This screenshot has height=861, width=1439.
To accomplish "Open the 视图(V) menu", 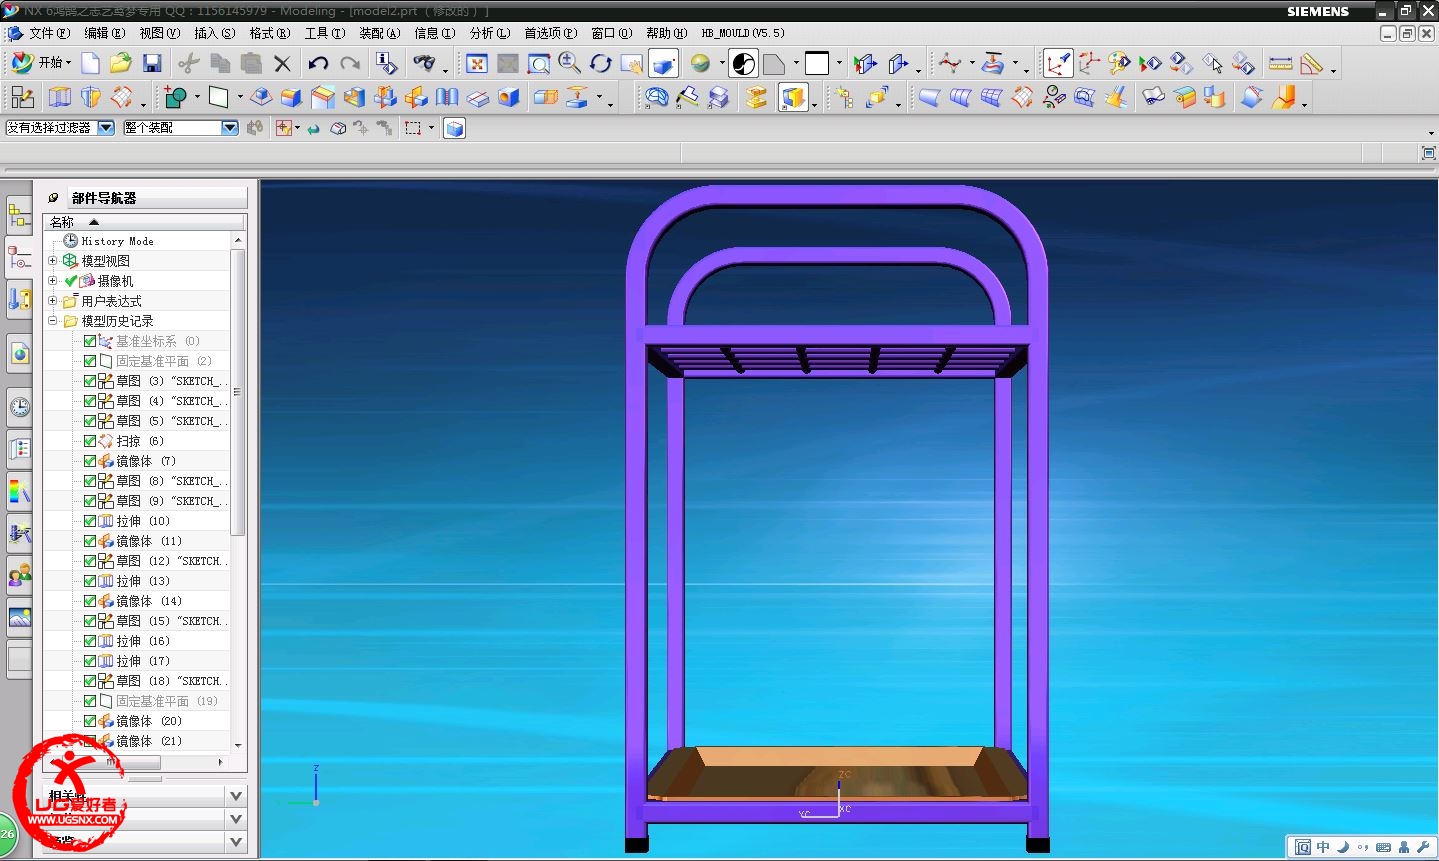I will point(160,33).
